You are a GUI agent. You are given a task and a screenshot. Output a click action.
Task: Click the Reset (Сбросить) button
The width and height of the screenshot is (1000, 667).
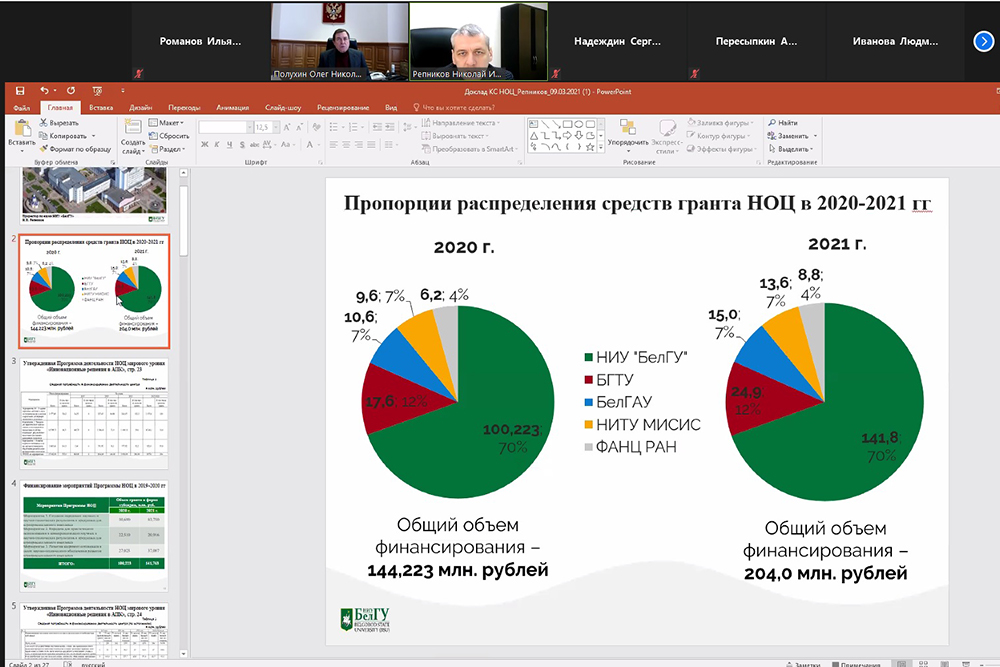[x=169, y=135]
